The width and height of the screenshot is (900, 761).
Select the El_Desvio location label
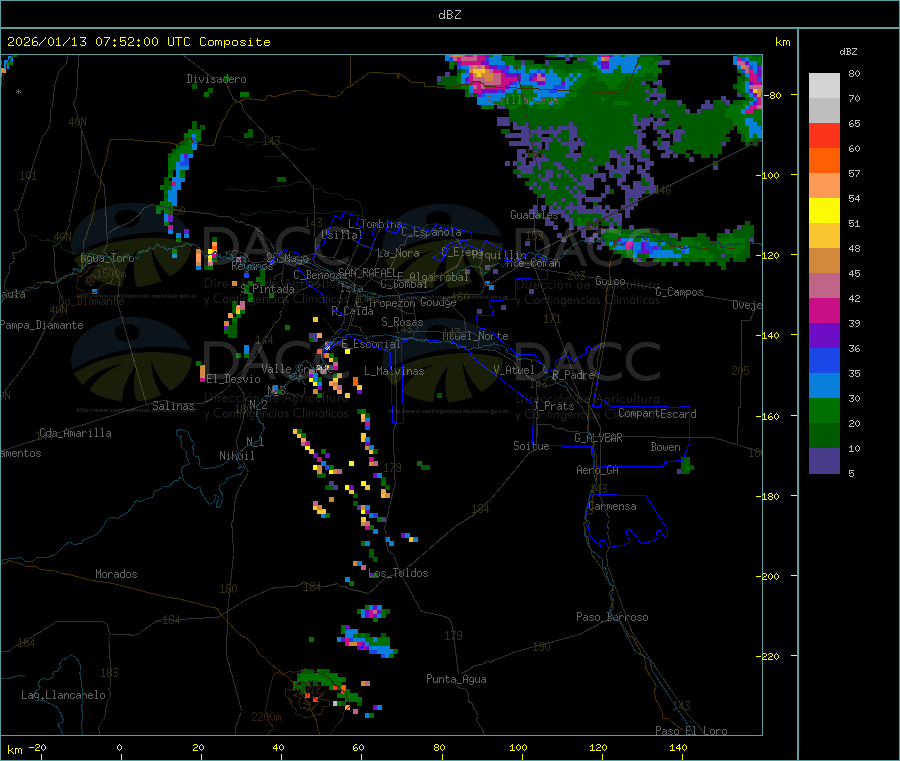(x=234, y=379)
